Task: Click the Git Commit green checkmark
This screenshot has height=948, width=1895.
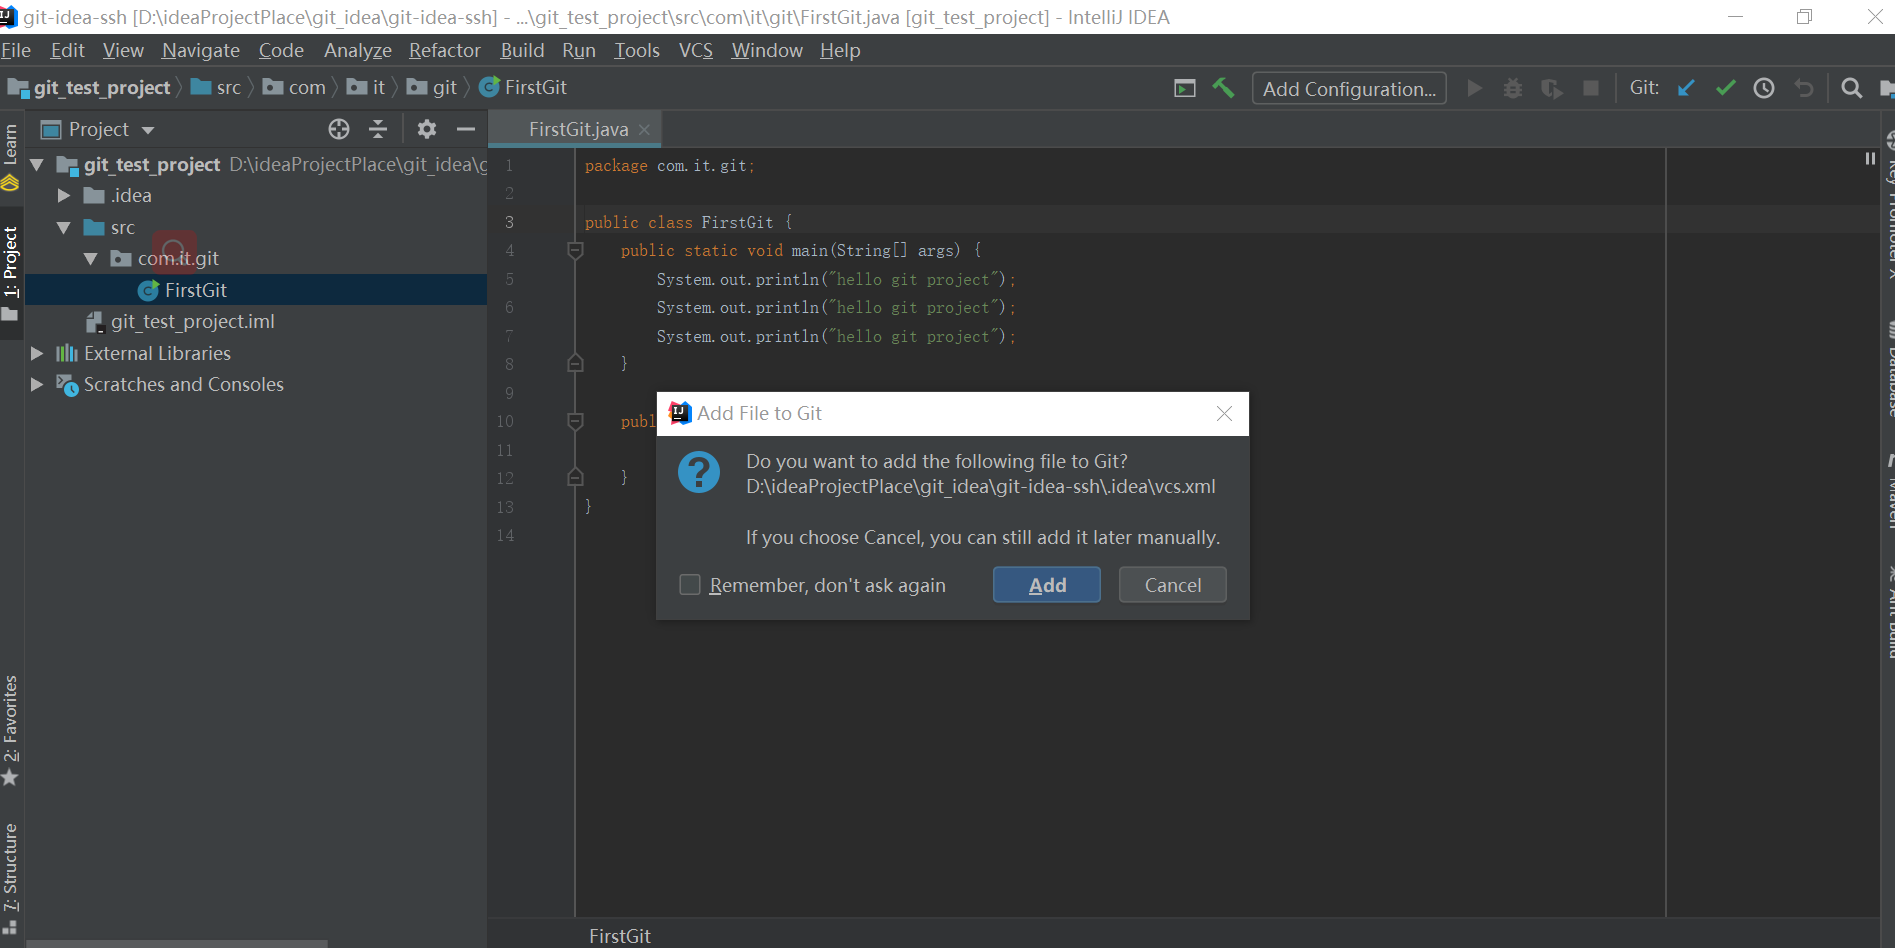Action: coord(1725,88)
